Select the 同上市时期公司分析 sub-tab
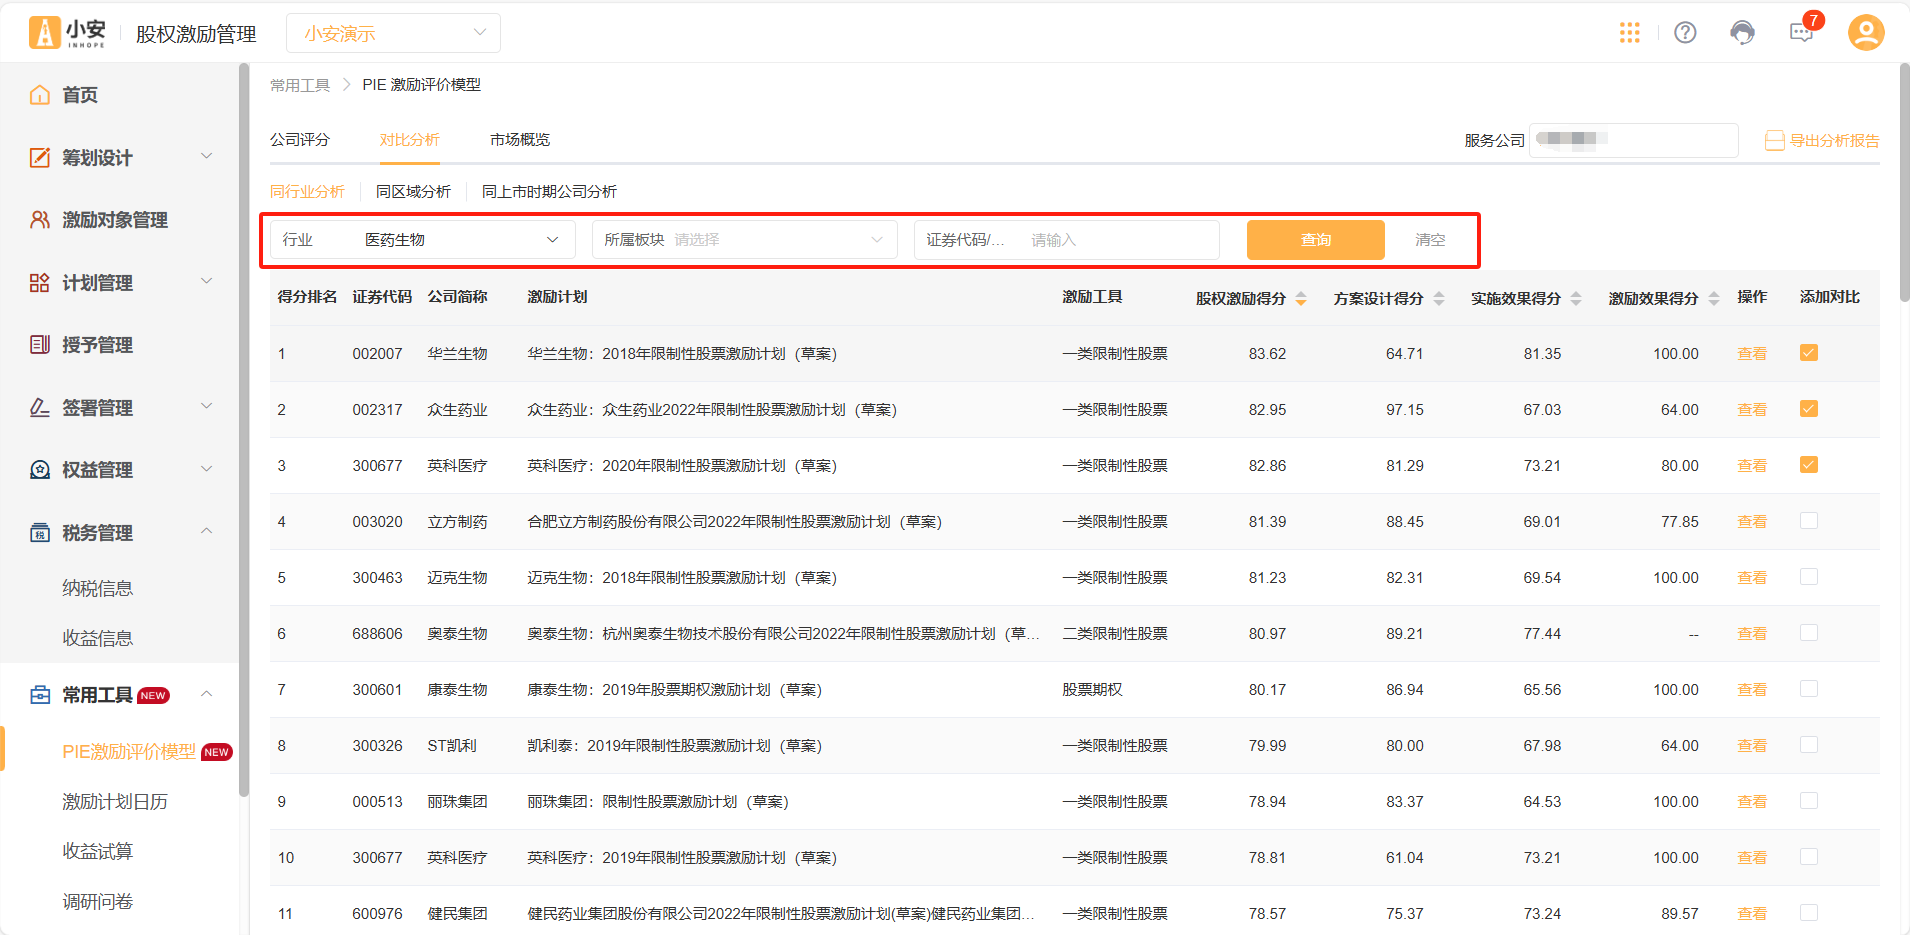 (549, 192)
